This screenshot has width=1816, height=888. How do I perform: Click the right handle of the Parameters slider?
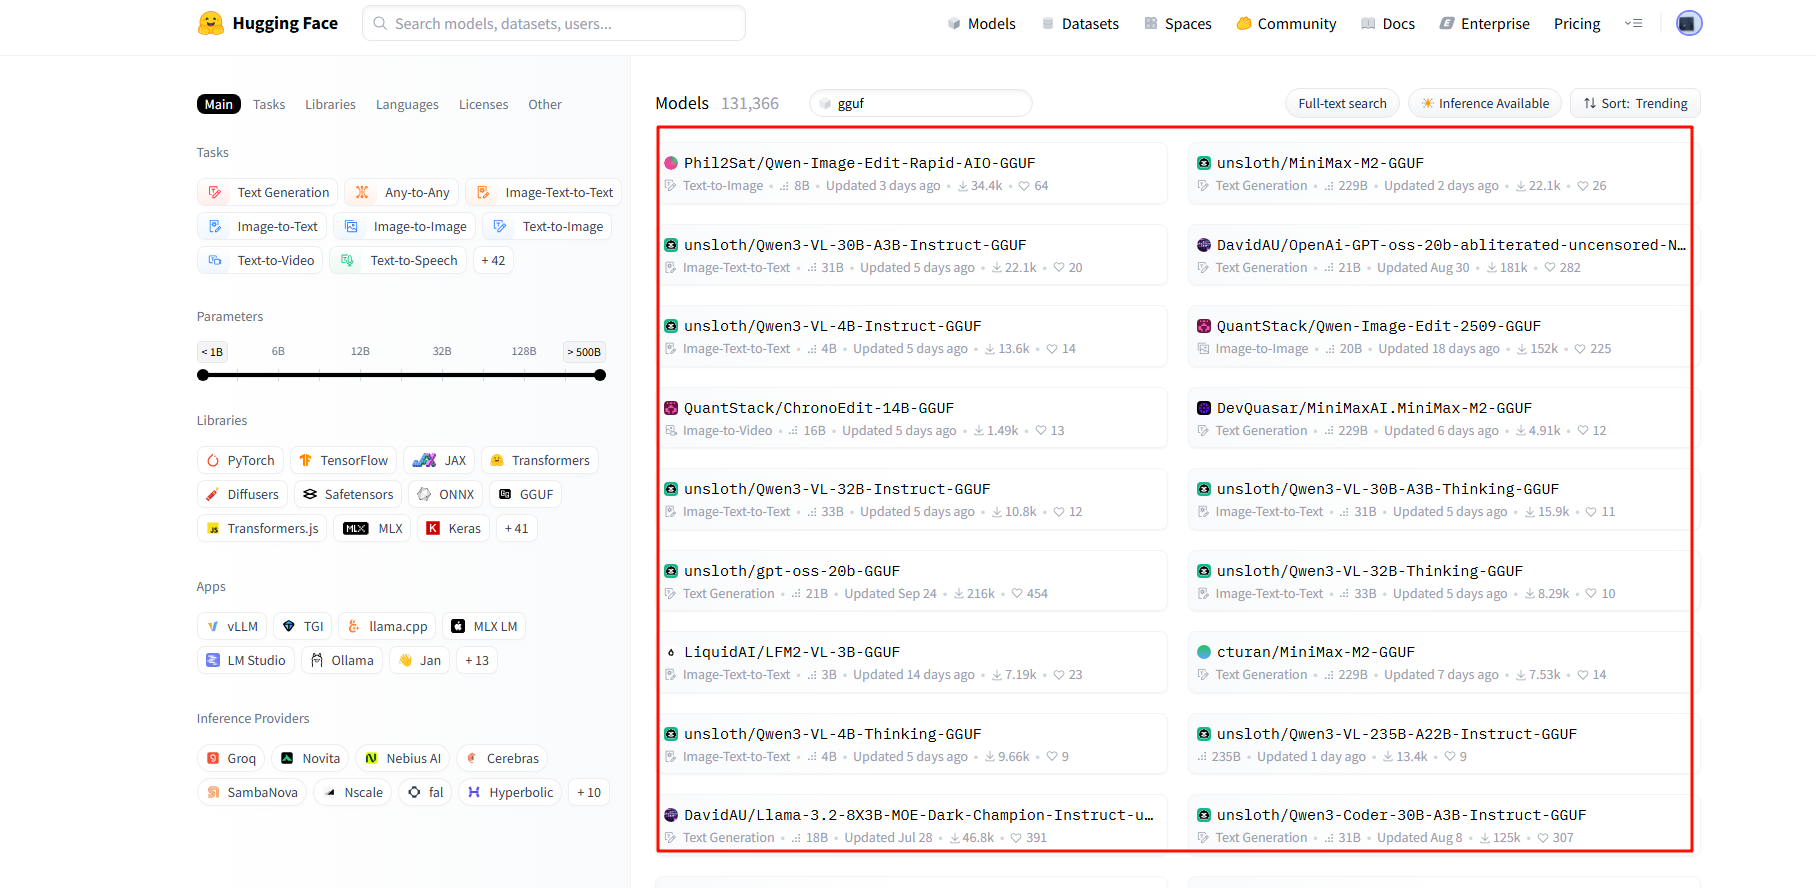(600, 375)
